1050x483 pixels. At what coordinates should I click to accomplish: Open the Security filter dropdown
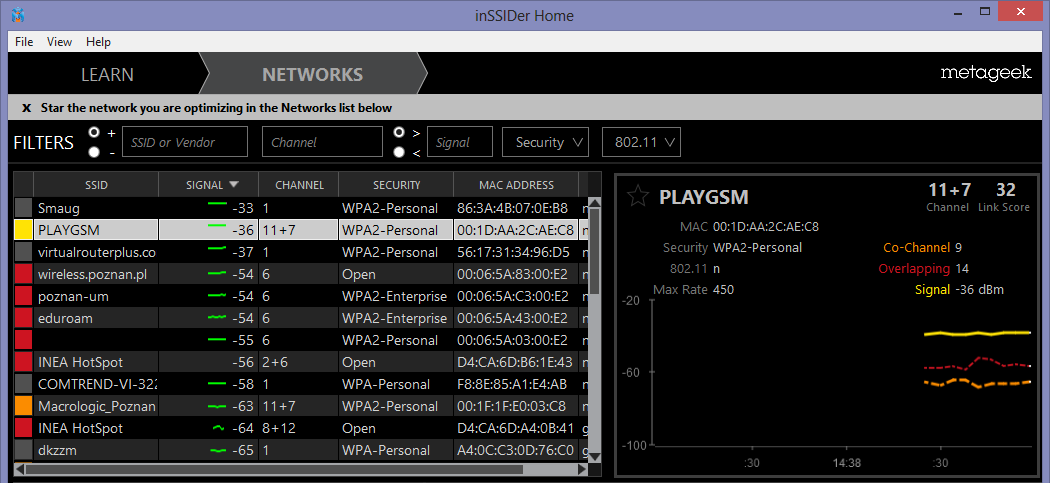(x=545, y=142)
